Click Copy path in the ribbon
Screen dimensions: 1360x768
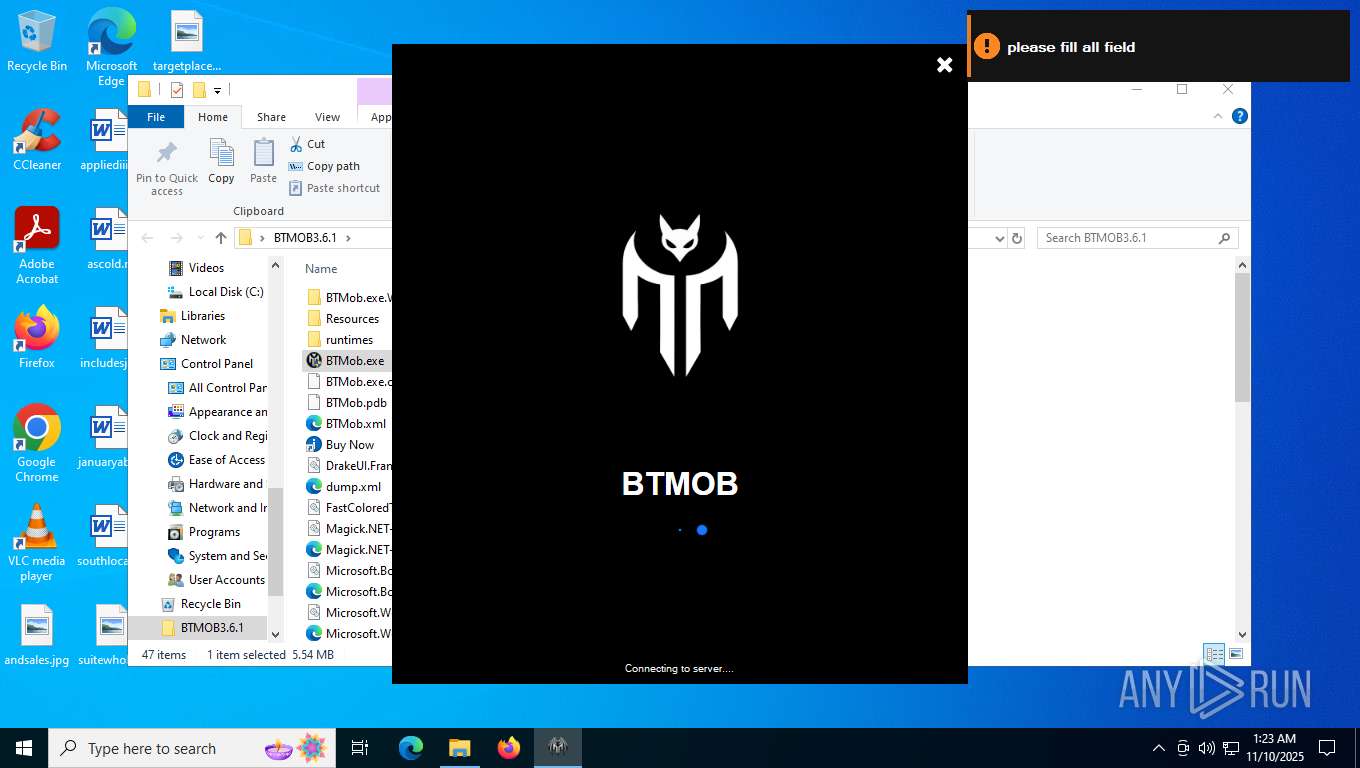tap(324, 166)
